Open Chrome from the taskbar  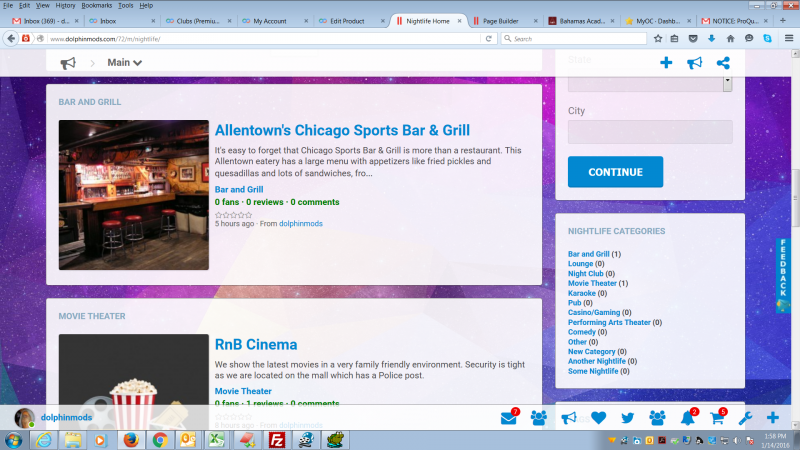pyautogui.click(x=160, y=440)
